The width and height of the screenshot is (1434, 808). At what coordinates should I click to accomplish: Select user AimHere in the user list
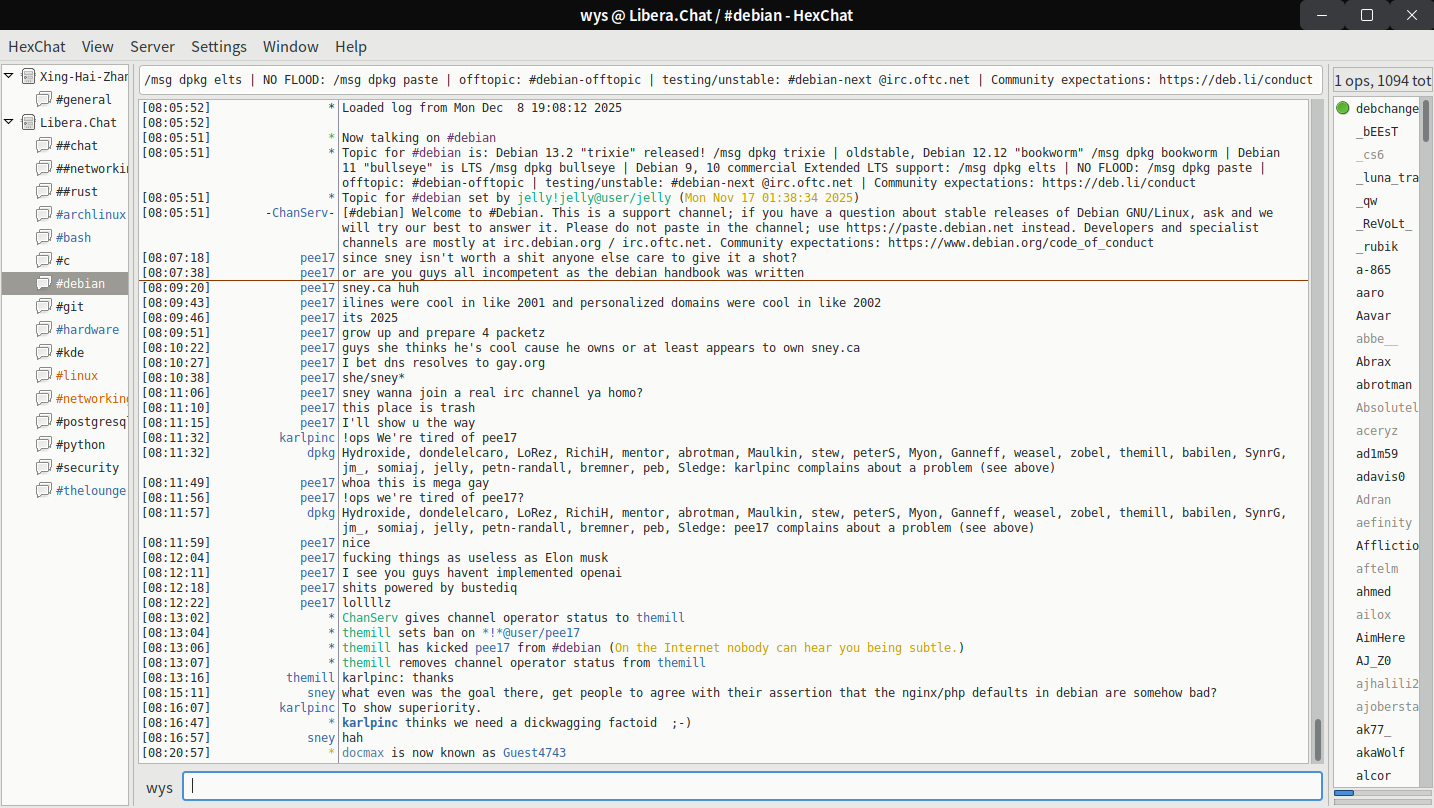[1380, 638]
